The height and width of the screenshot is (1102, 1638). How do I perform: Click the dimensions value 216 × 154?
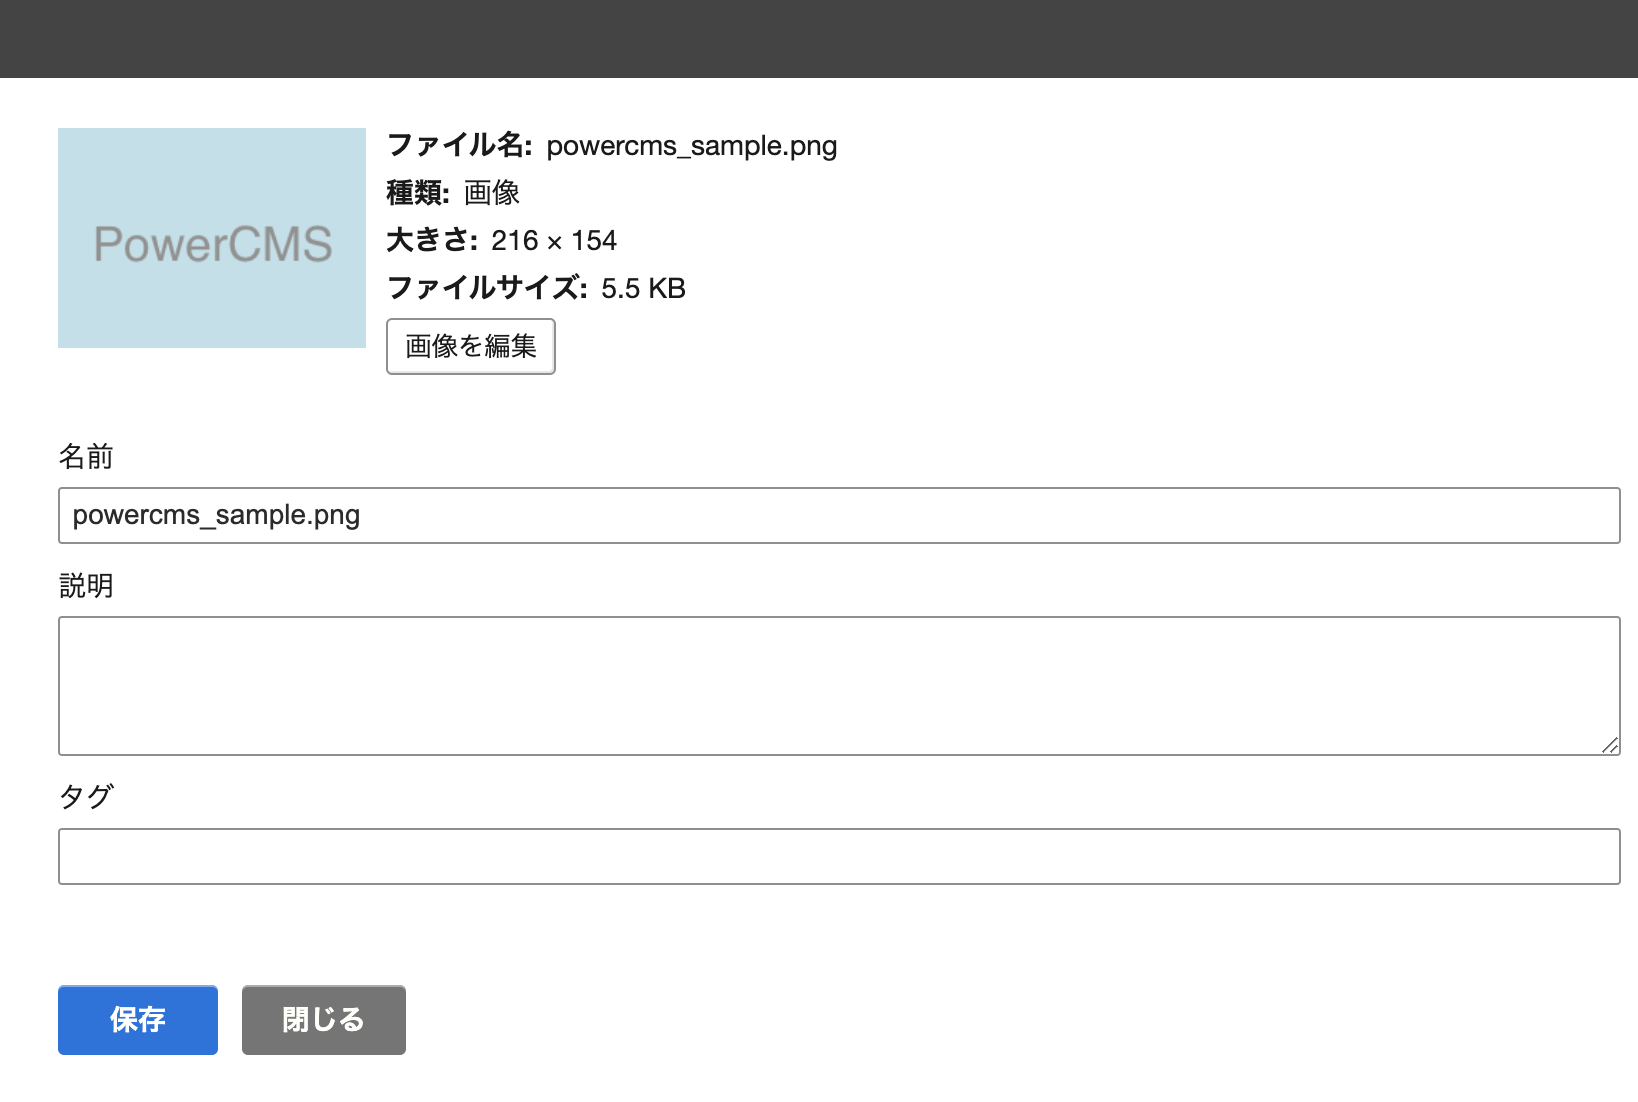tap(553, 240)
